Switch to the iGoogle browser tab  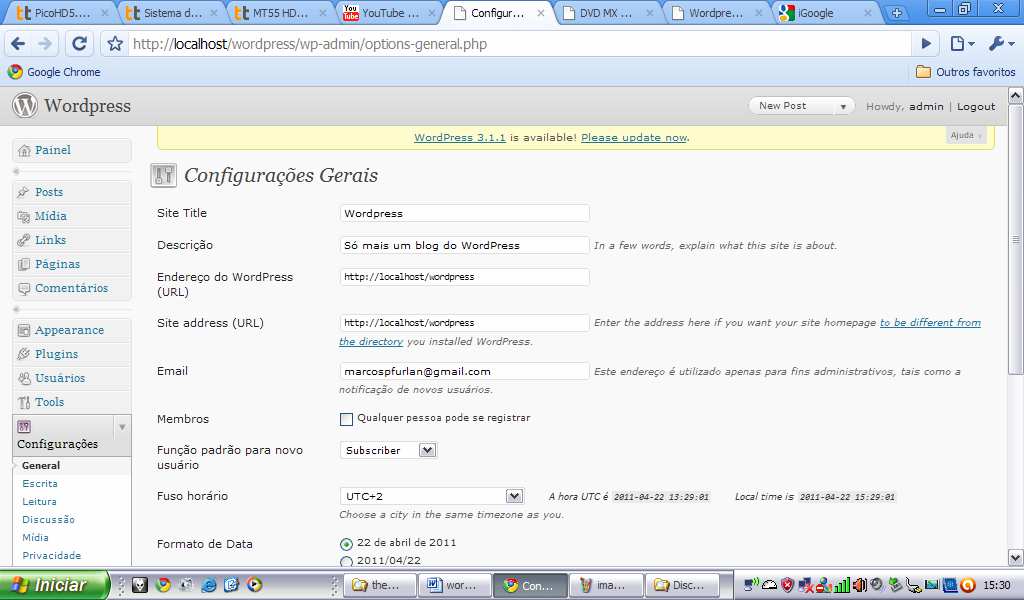coord(826,12)
